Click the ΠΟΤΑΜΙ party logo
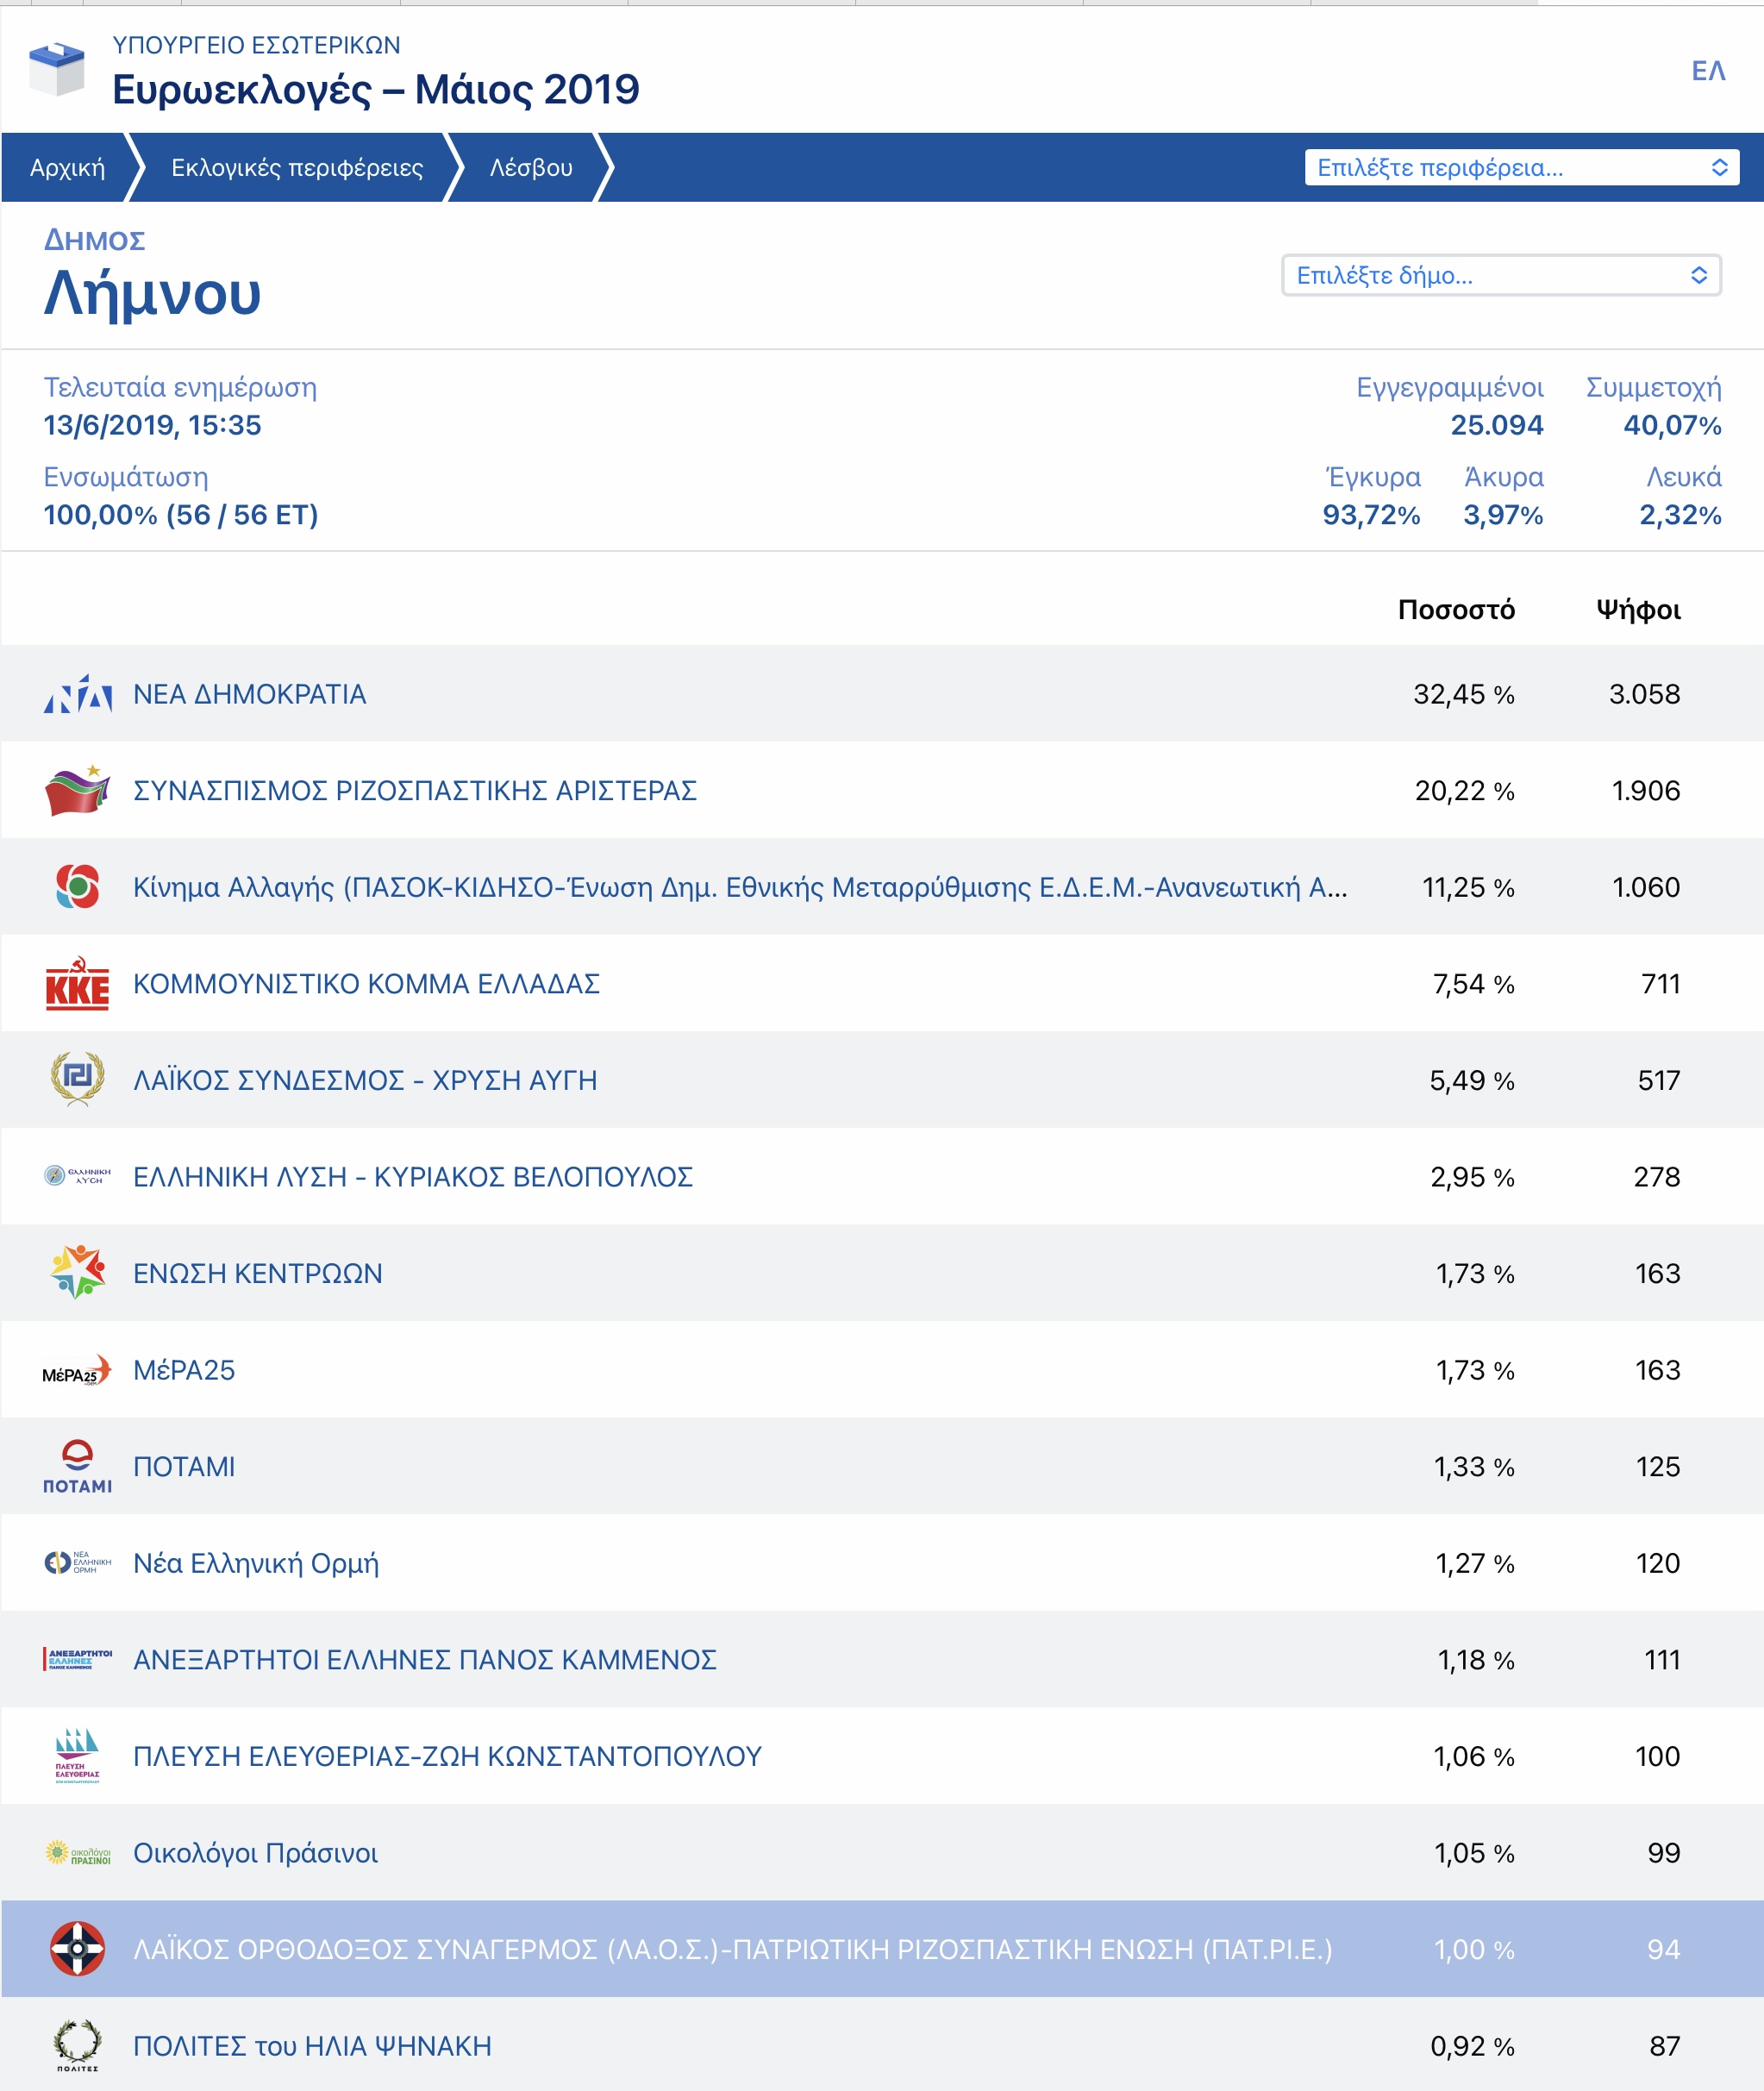This screenshot has height=2091, width=1764. click(77, 1466)
